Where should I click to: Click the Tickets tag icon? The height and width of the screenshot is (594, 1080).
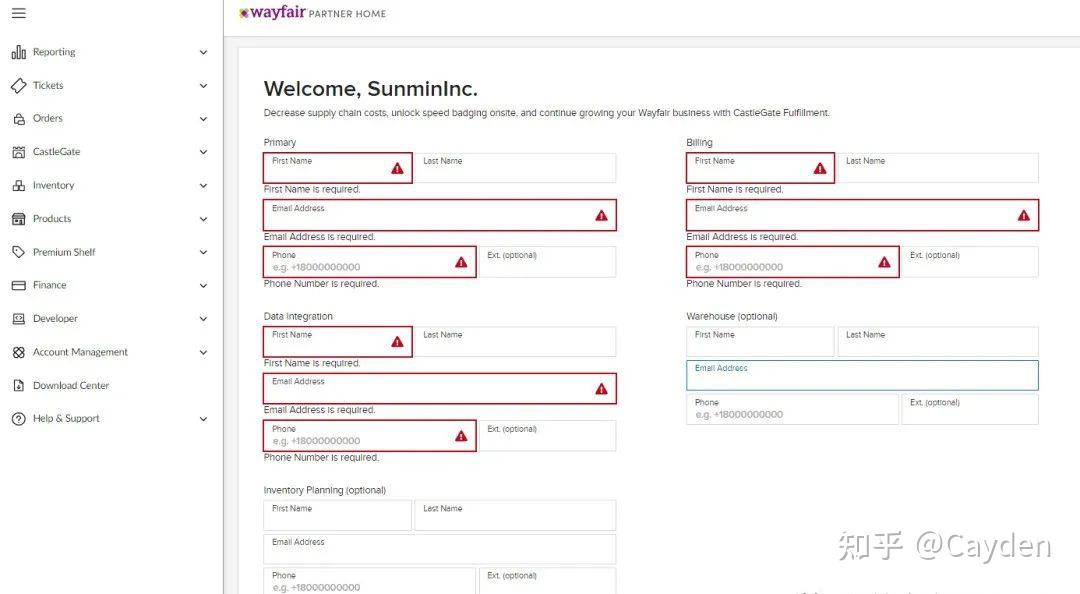tap(18, 86)
